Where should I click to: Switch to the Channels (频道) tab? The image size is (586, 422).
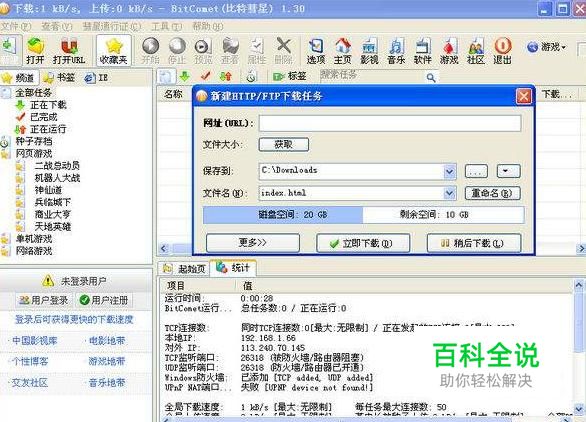(19, 78)
